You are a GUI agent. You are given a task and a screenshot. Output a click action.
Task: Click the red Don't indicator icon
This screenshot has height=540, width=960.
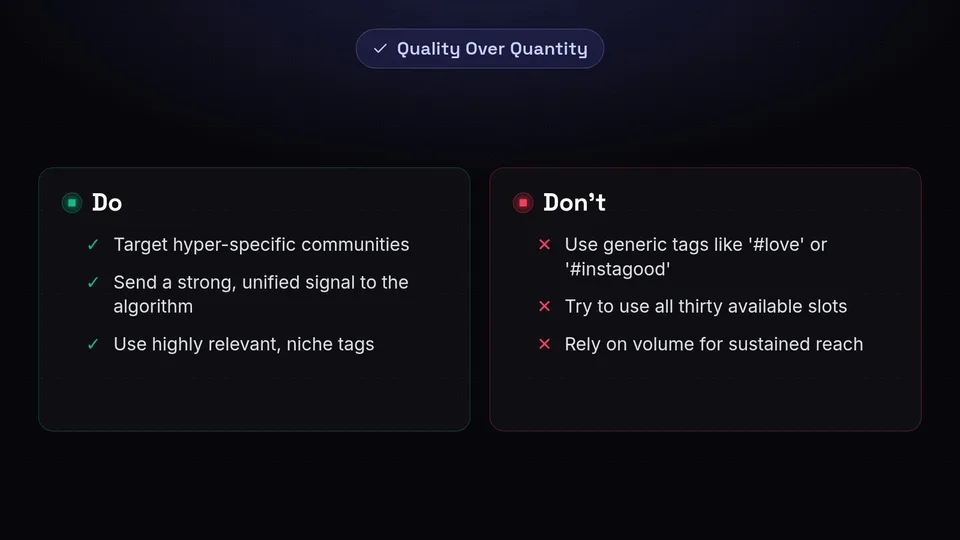coord(523,203)
